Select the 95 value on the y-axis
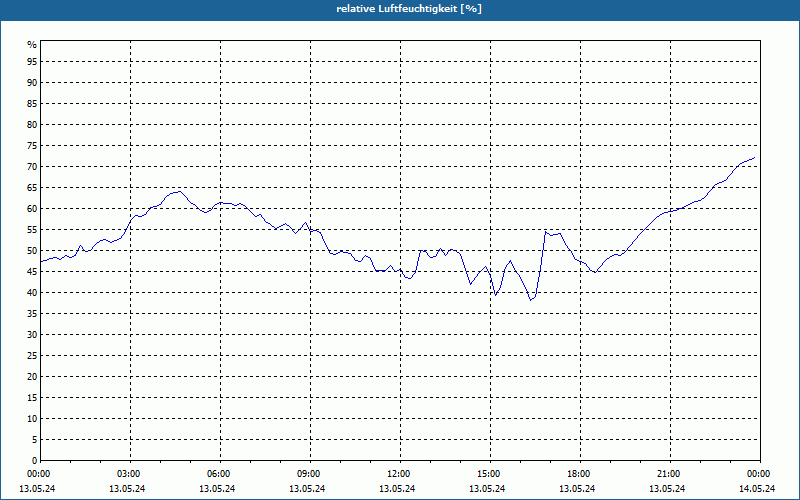Screen dimensions: 800x500 tap(32, 62)
